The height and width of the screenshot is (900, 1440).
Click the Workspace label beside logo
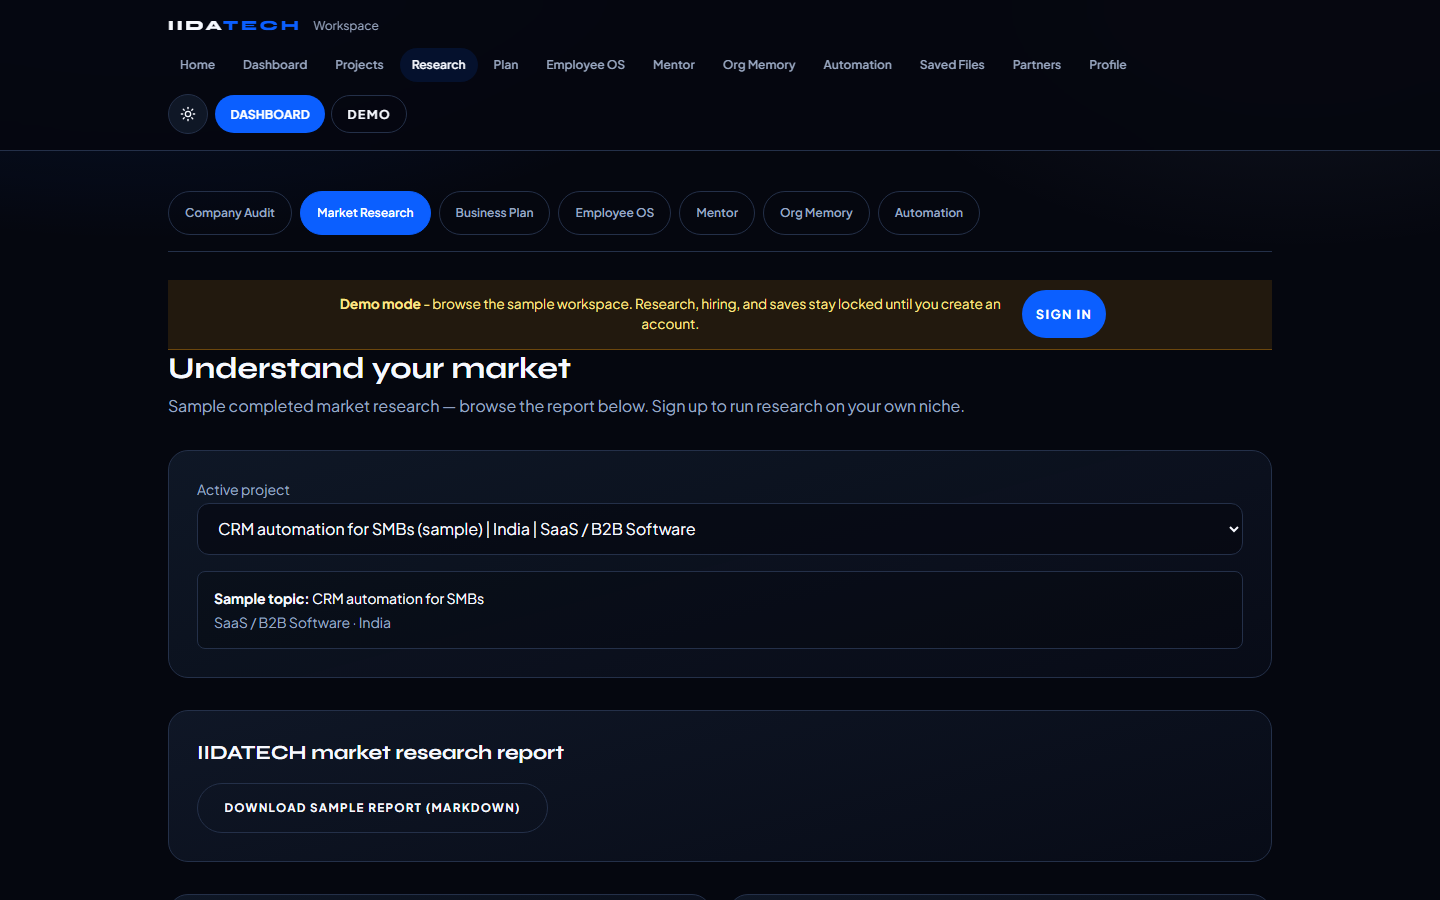tap(346, 26)
